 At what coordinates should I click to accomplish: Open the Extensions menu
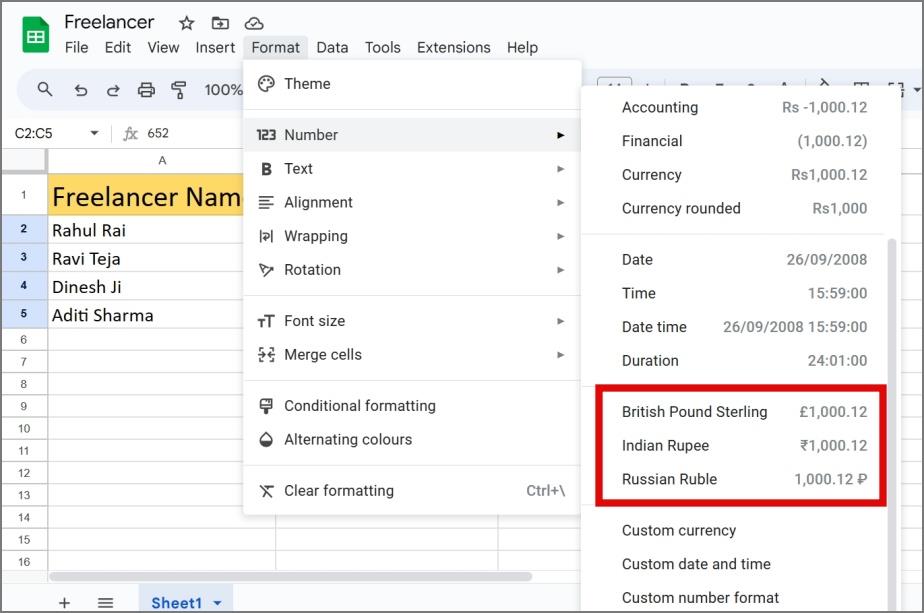[454, 48]
